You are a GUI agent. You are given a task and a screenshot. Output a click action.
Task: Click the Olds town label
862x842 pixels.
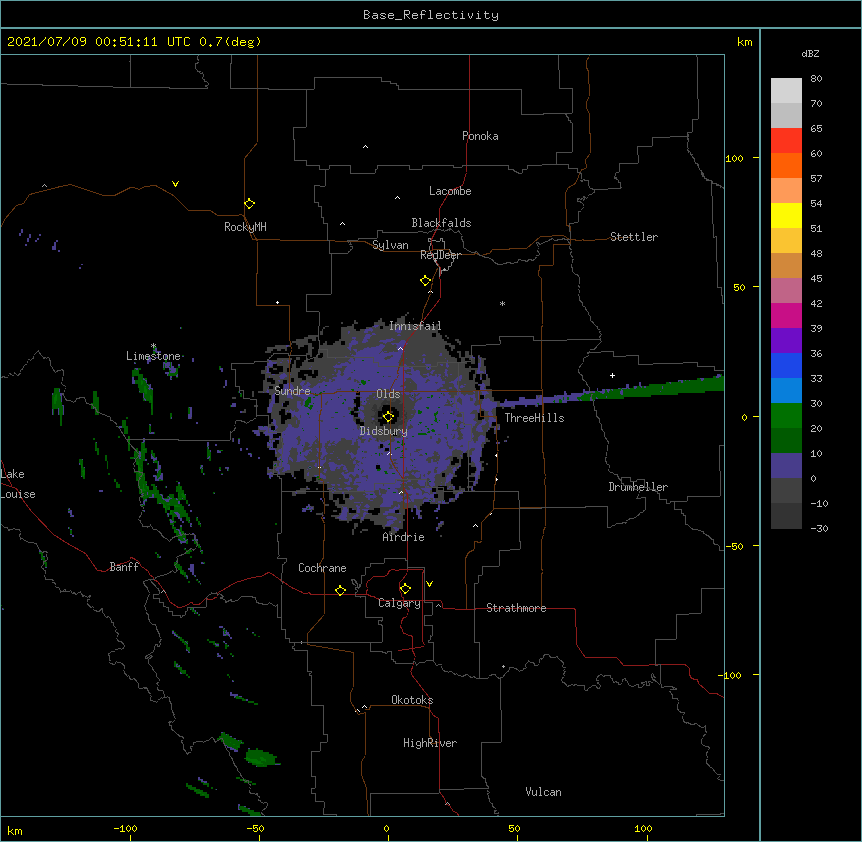tap(388, 394)
